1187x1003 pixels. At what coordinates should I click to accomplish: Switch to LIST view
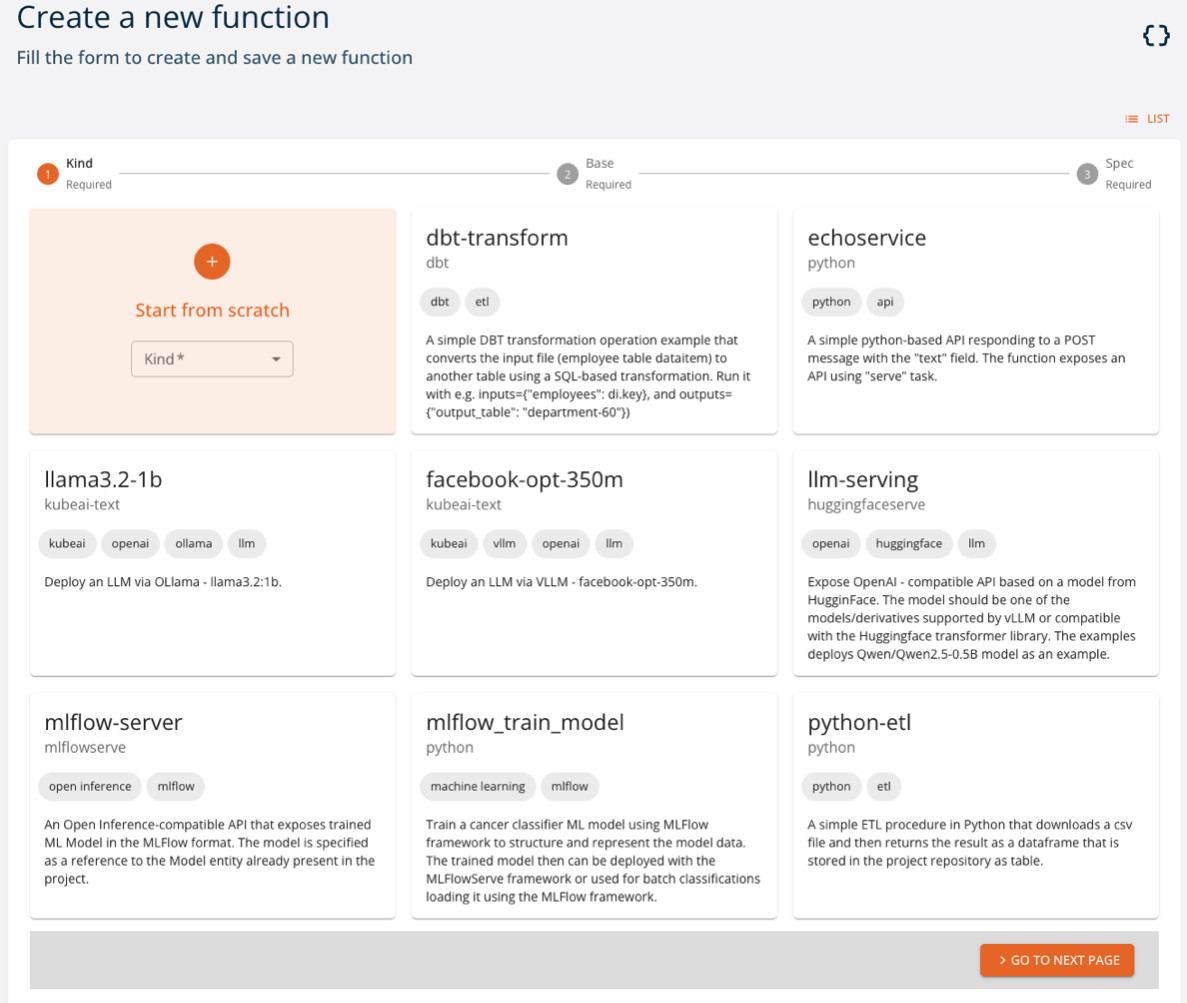click(1147, 118)
